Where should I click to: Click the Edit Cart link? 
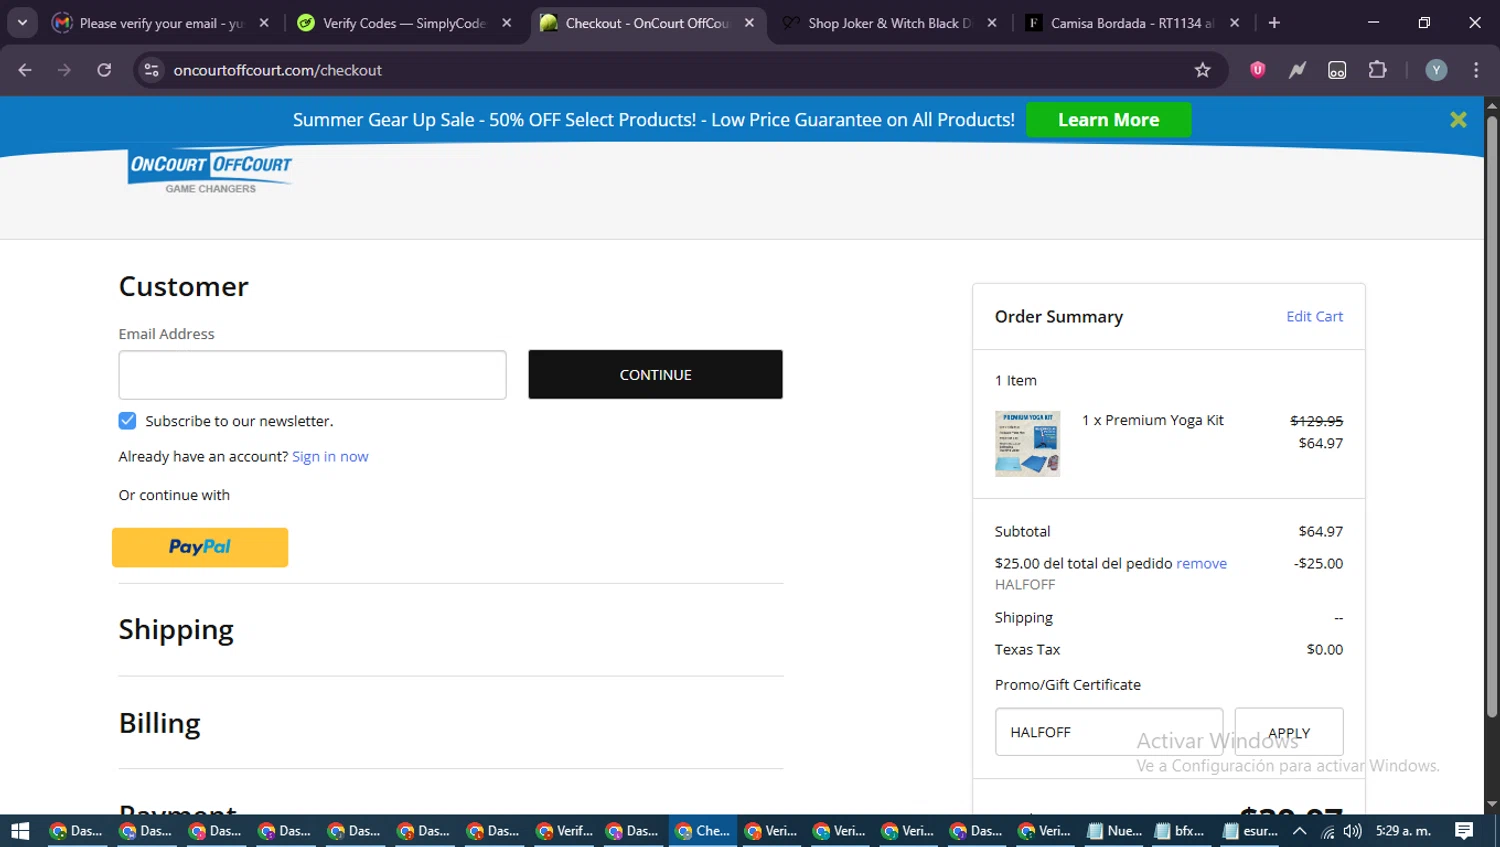[x=1314, y=316]
